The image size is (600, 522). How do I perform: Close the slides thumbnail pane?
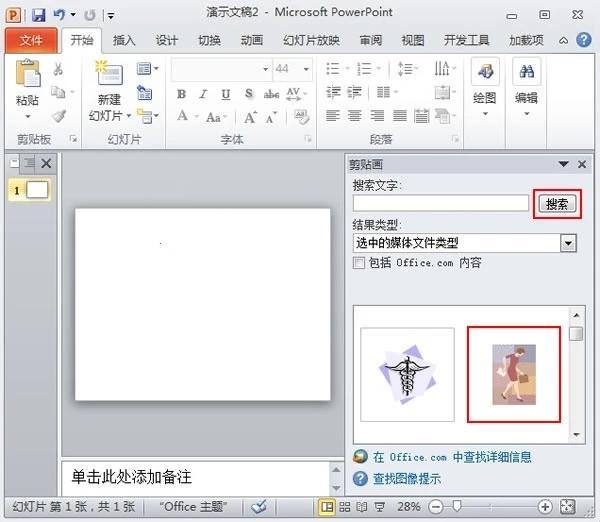pos(46,163)
